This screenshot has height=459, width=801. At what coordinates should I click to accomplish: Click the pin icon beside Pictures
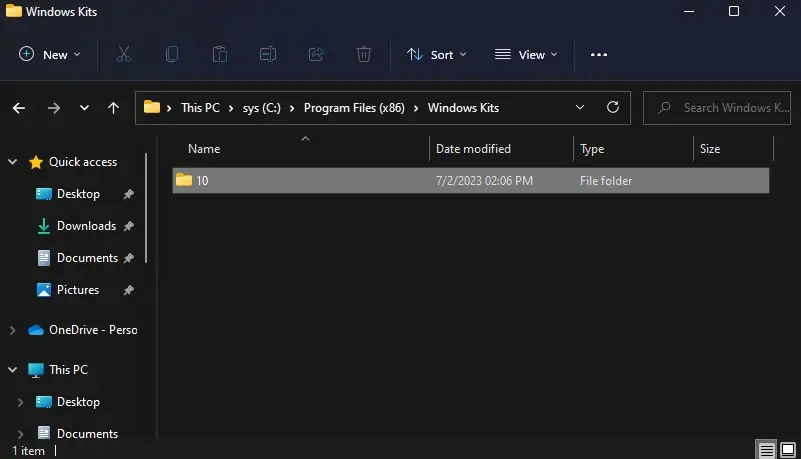coord(129,291)
